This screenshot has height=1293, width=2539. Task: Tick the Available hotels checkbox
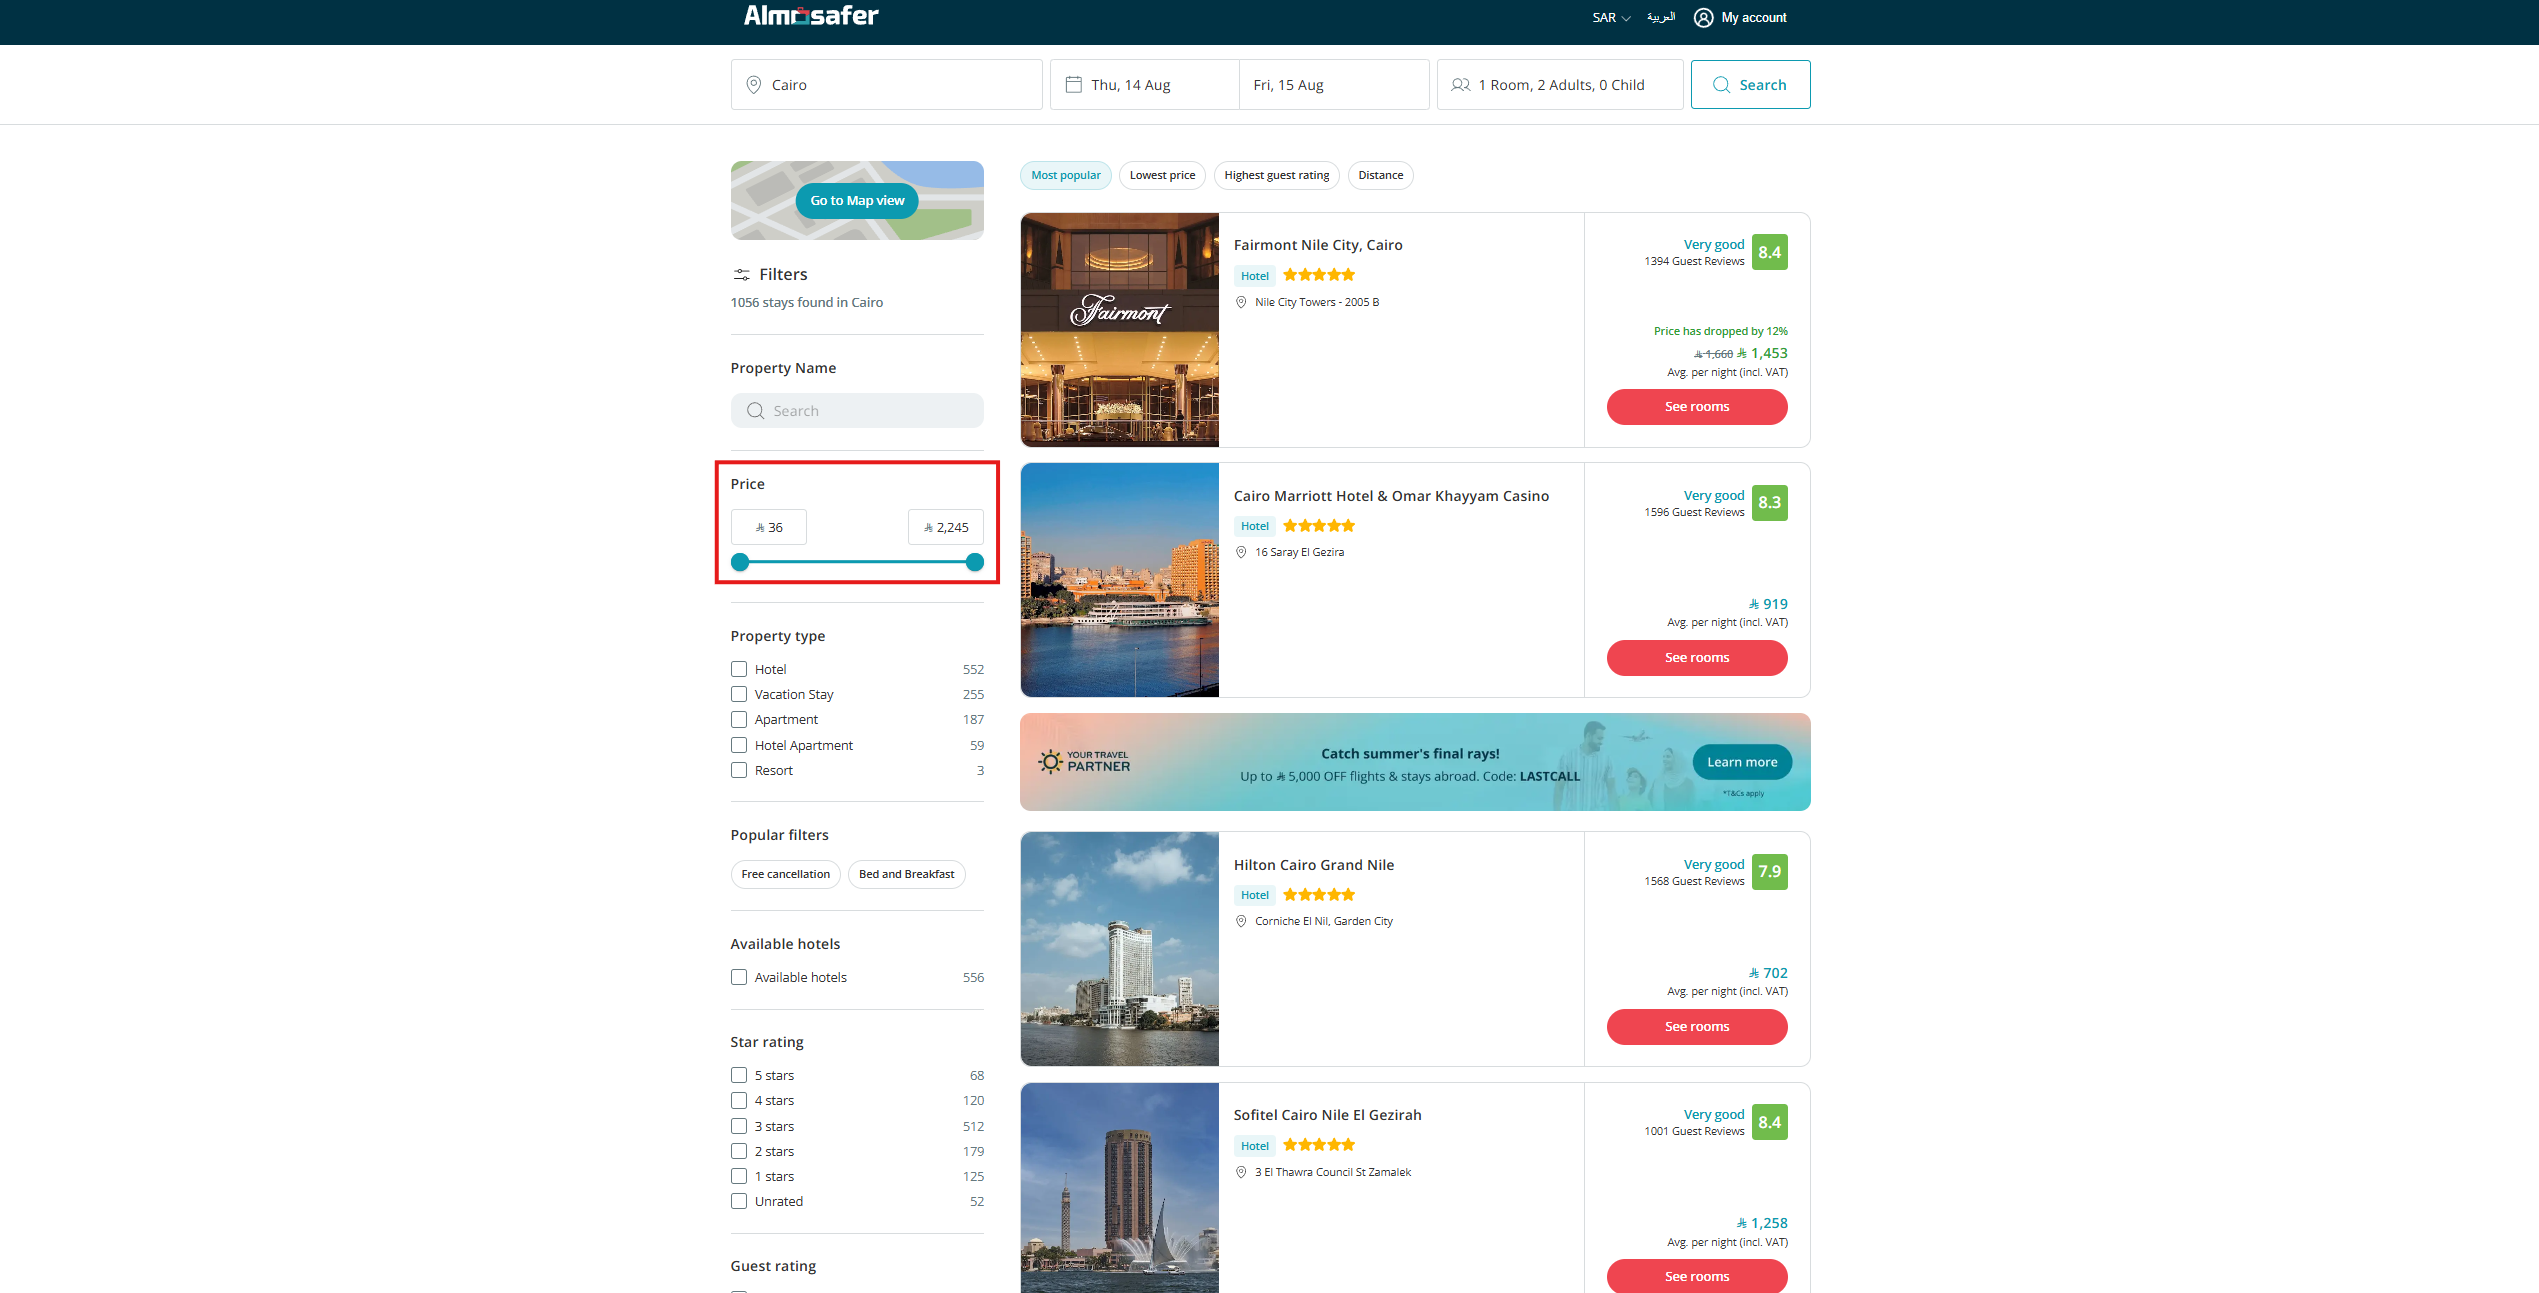coord(739,977)
